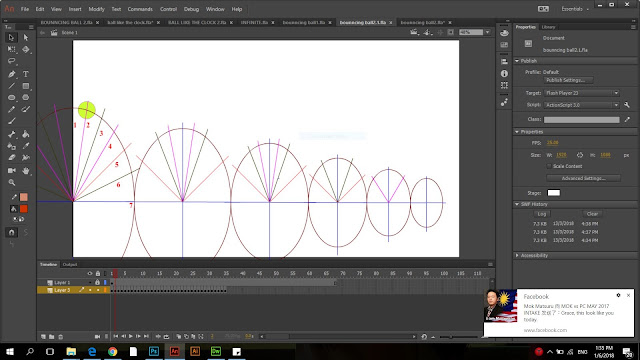Open the Edit Symbols dropdown above stage
The height and width of the screenshot is (360, 640).
427,32
